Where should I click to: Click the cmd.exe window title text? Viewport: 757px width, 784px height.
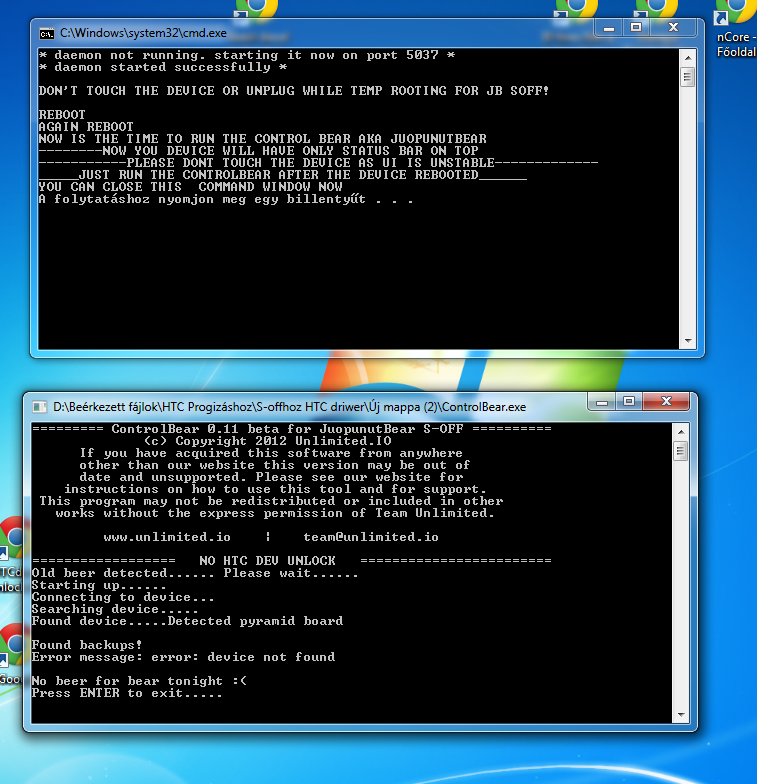(143, 34)
